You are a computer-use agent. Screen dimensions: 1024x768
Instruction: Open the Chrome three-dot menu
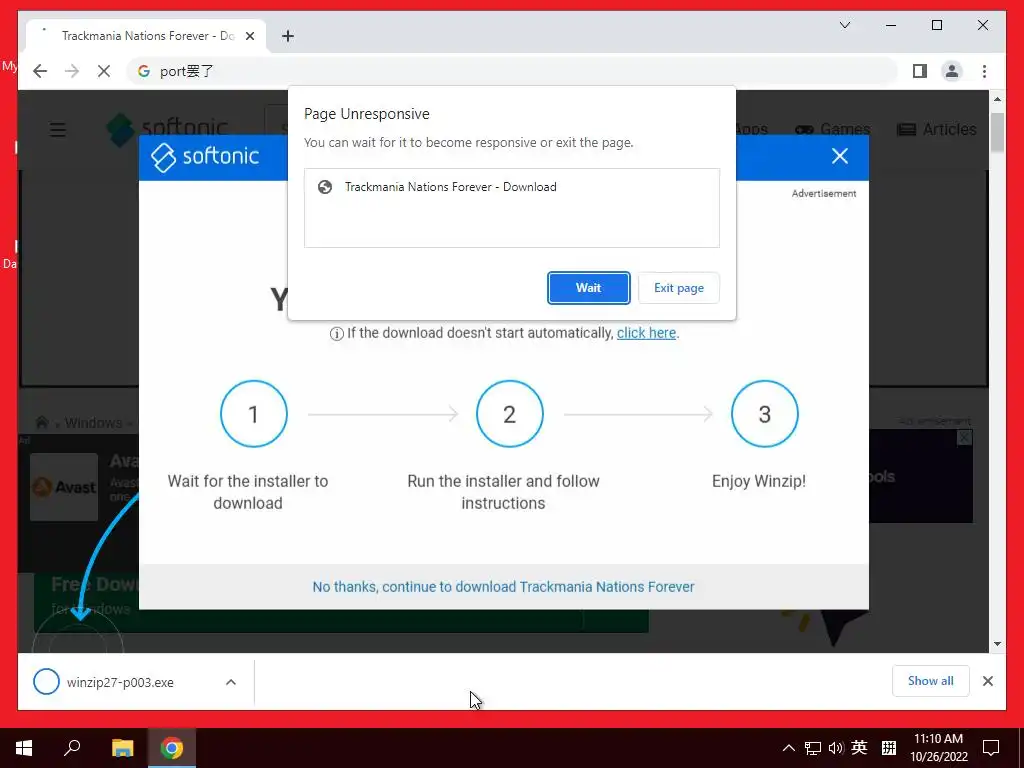point(984,71)
